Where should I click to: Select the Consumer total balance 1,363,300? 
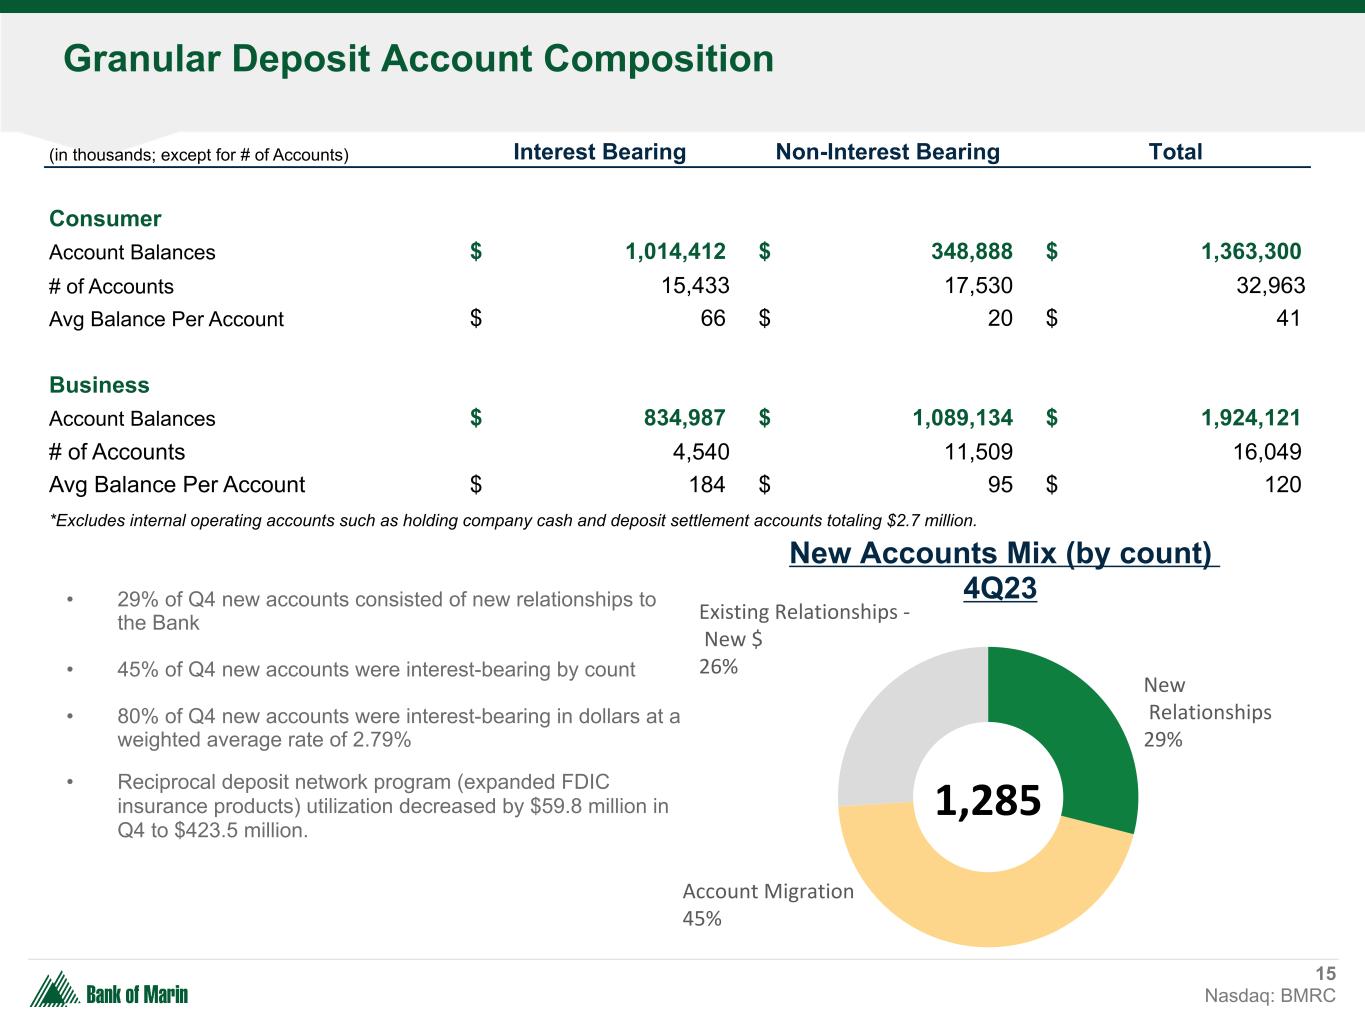coord(1250,252)
